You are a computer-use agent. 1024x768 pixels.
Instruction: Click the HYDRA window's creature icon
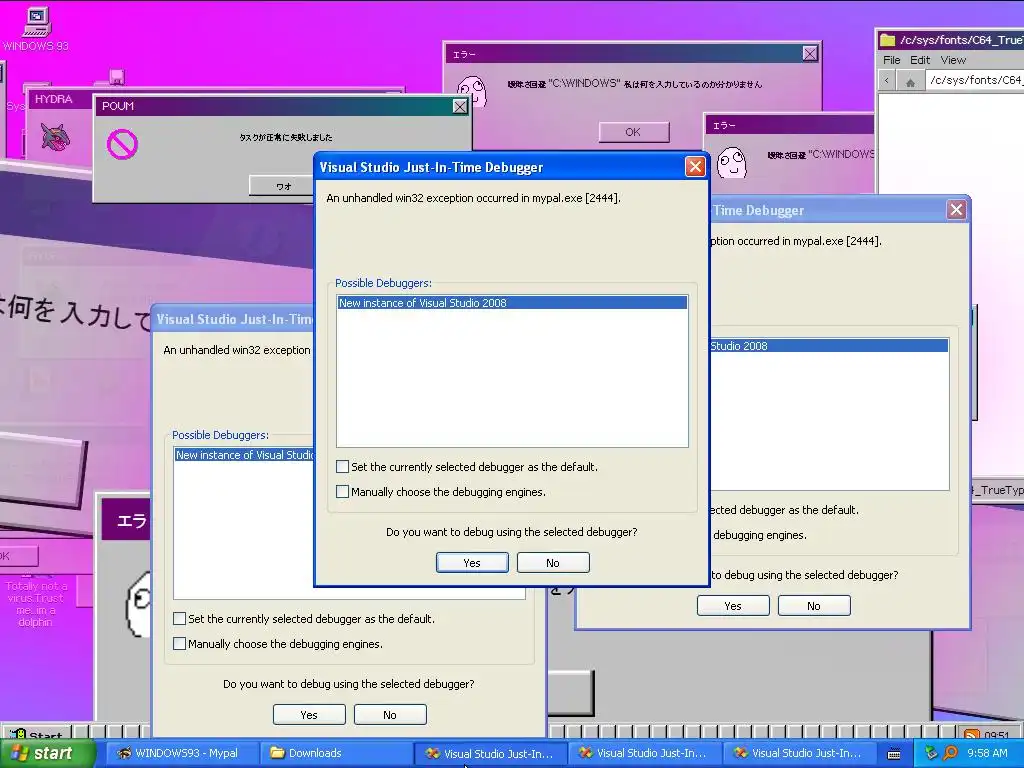[x=55, y=137]
